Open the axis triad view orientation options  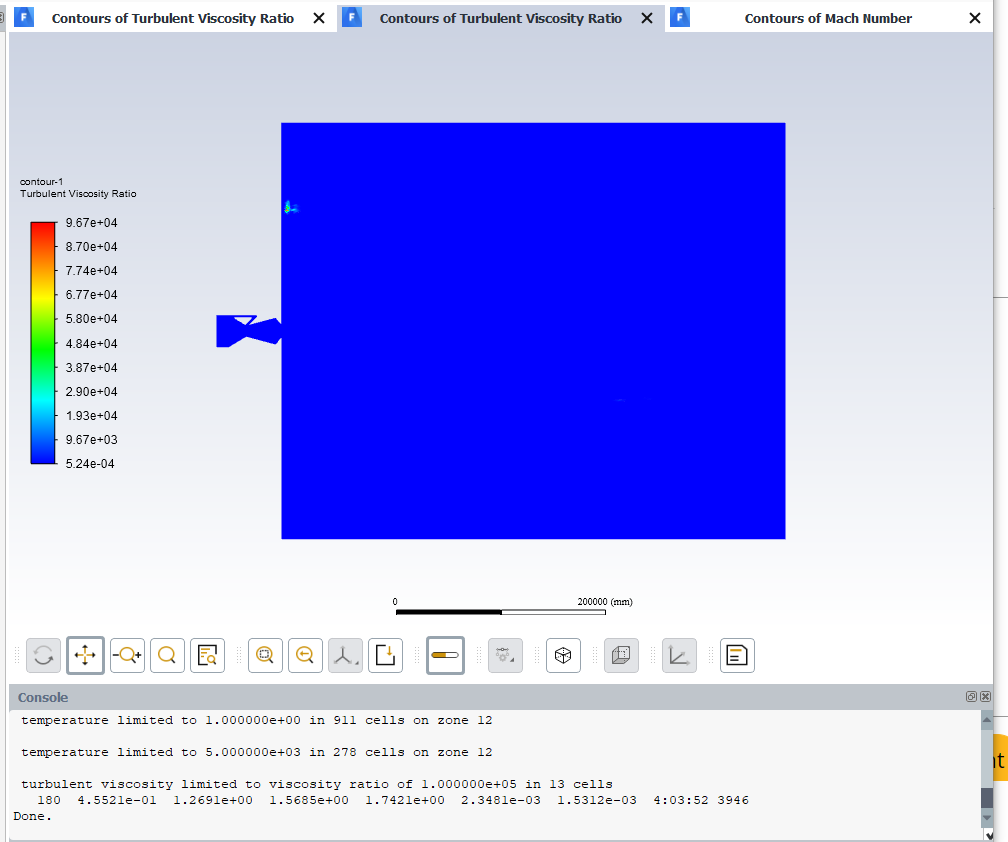(x=345, y=656)
